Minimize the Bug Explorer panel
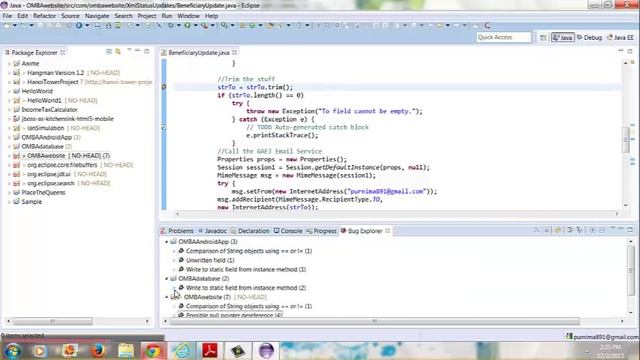The image size is (640, 360). tap(621, 230)
